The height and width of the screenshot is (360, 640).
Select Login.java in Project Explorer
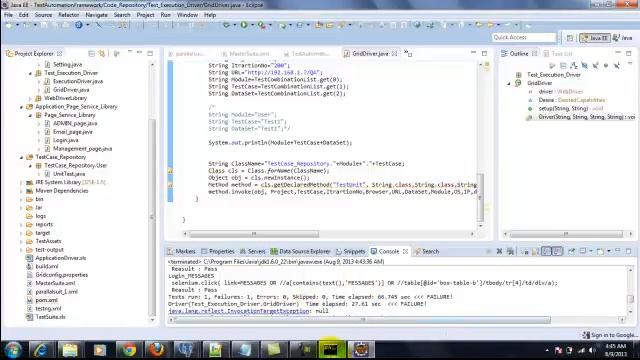tap(65, 140)
